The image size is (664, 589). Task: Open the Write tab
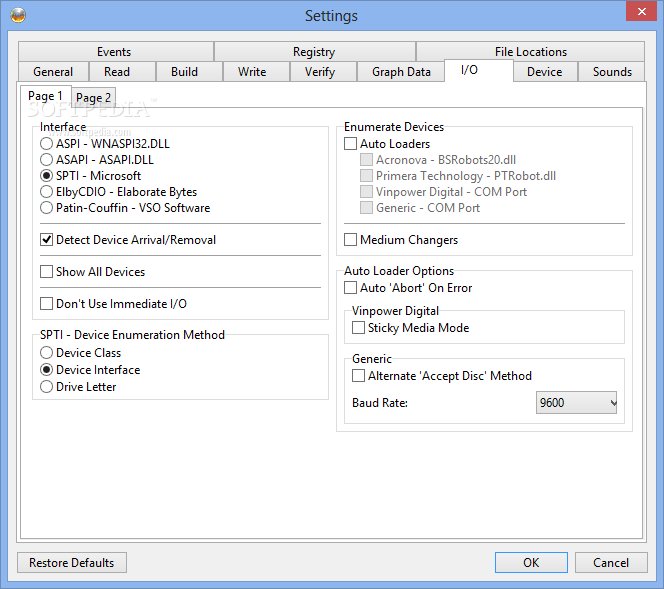pyautogui.click(x=256, y=72)
